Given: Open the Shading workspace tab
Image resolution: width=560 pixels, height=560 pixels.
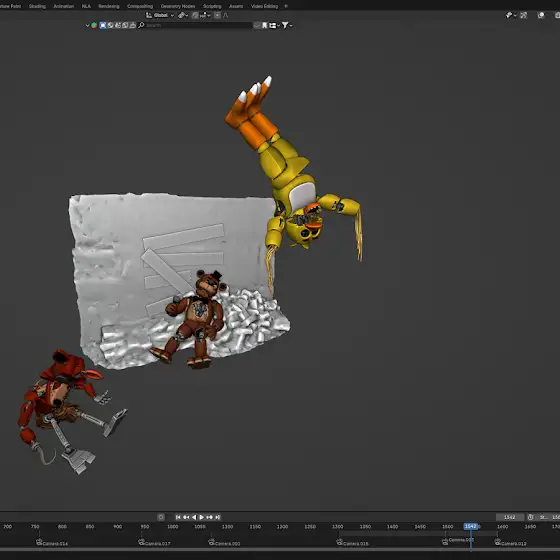Looking at the screenshot, I should (37, 6).
